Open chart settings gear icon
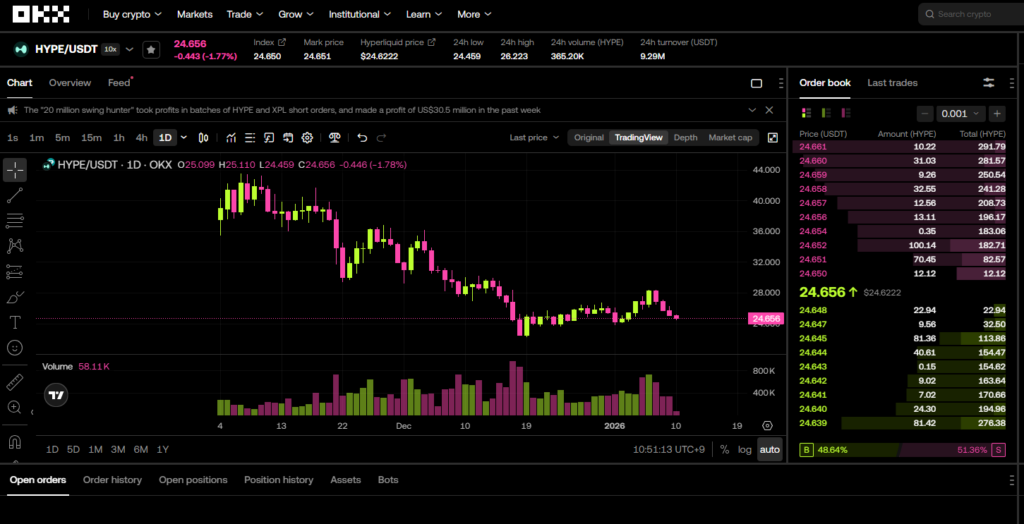 tap(307, 138)
